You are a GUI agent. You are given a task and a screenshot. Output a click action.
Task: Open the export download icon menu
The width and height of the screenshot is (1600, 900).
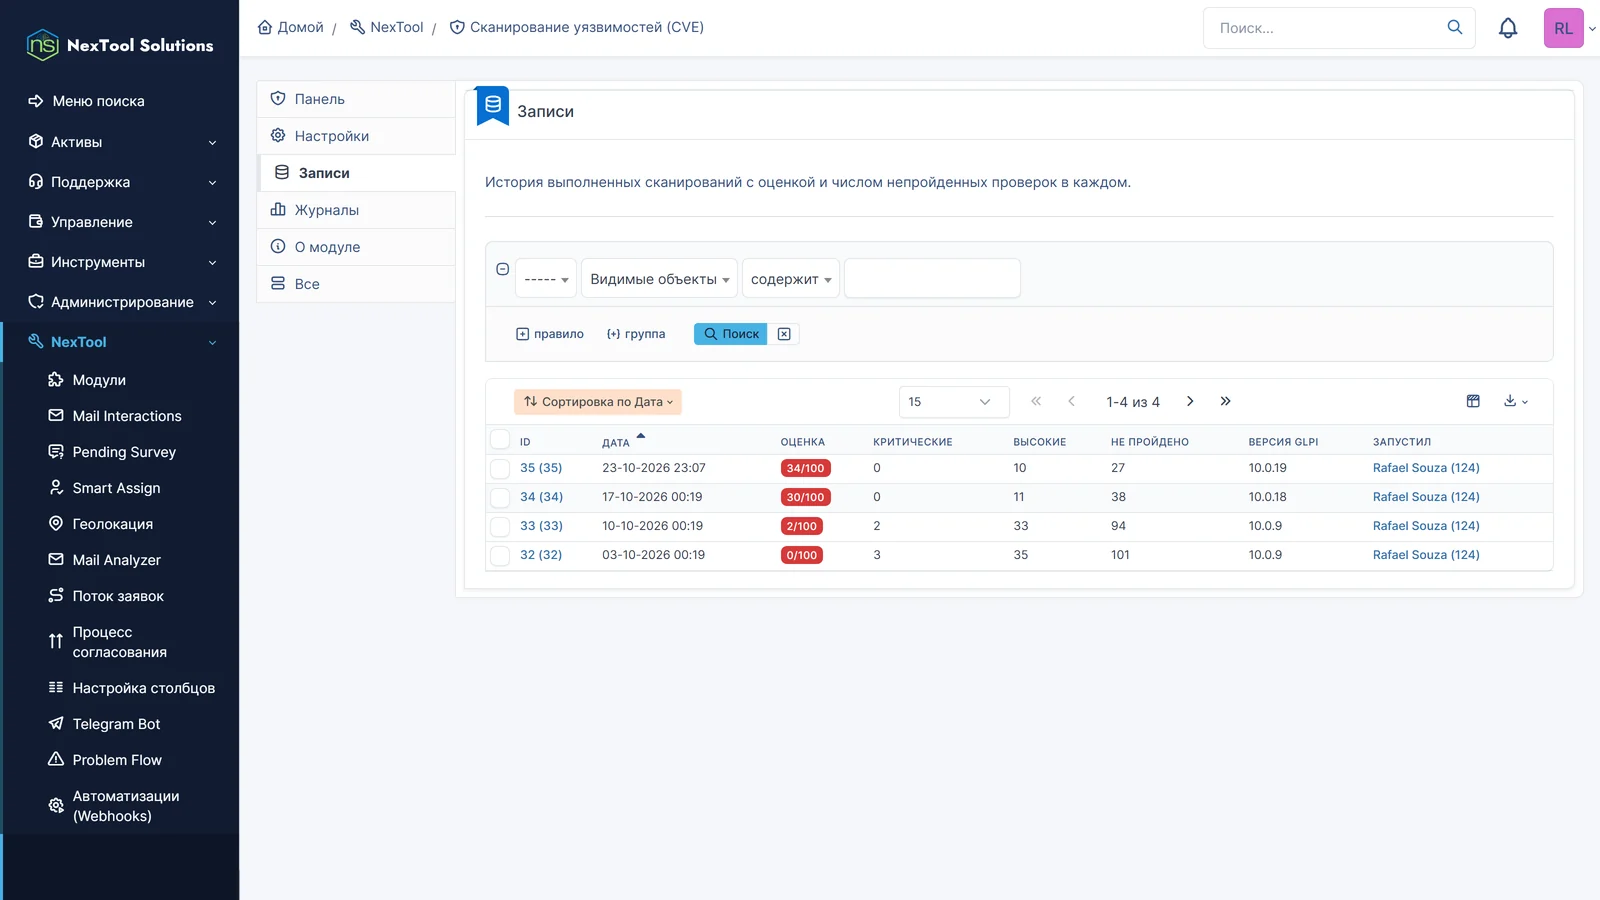point(1516,401)
